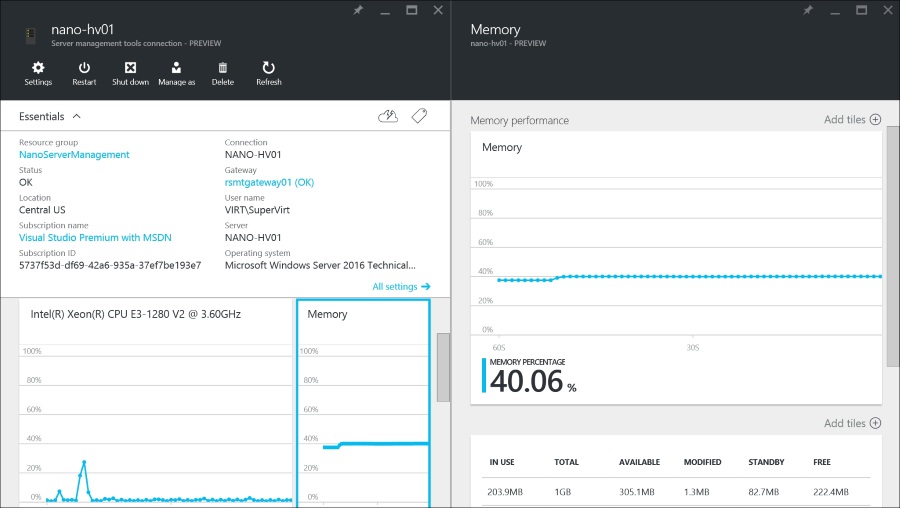Click the IN USE column header
The image size is (900, 508).
click(x=502, y=462)
